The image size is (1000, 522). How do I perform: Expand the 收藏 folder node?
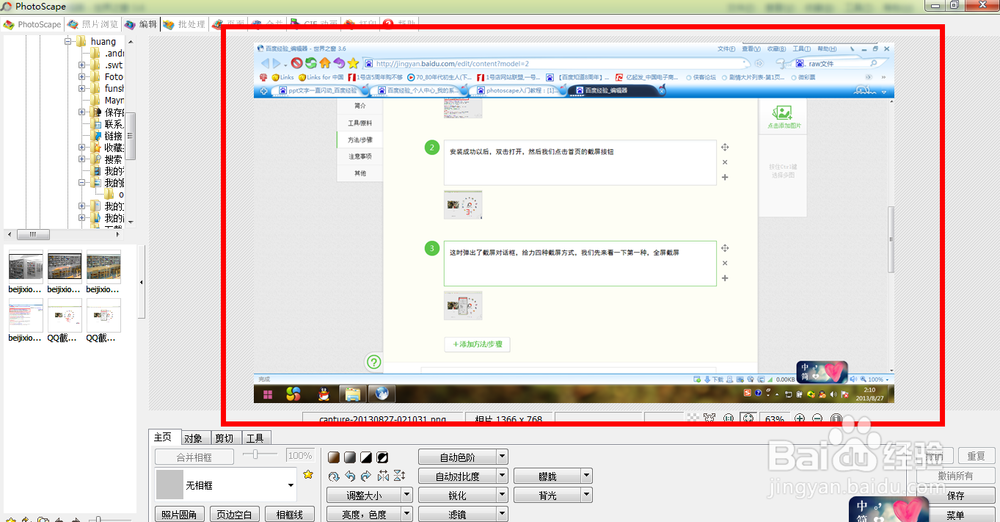click(x=82, y=147)
